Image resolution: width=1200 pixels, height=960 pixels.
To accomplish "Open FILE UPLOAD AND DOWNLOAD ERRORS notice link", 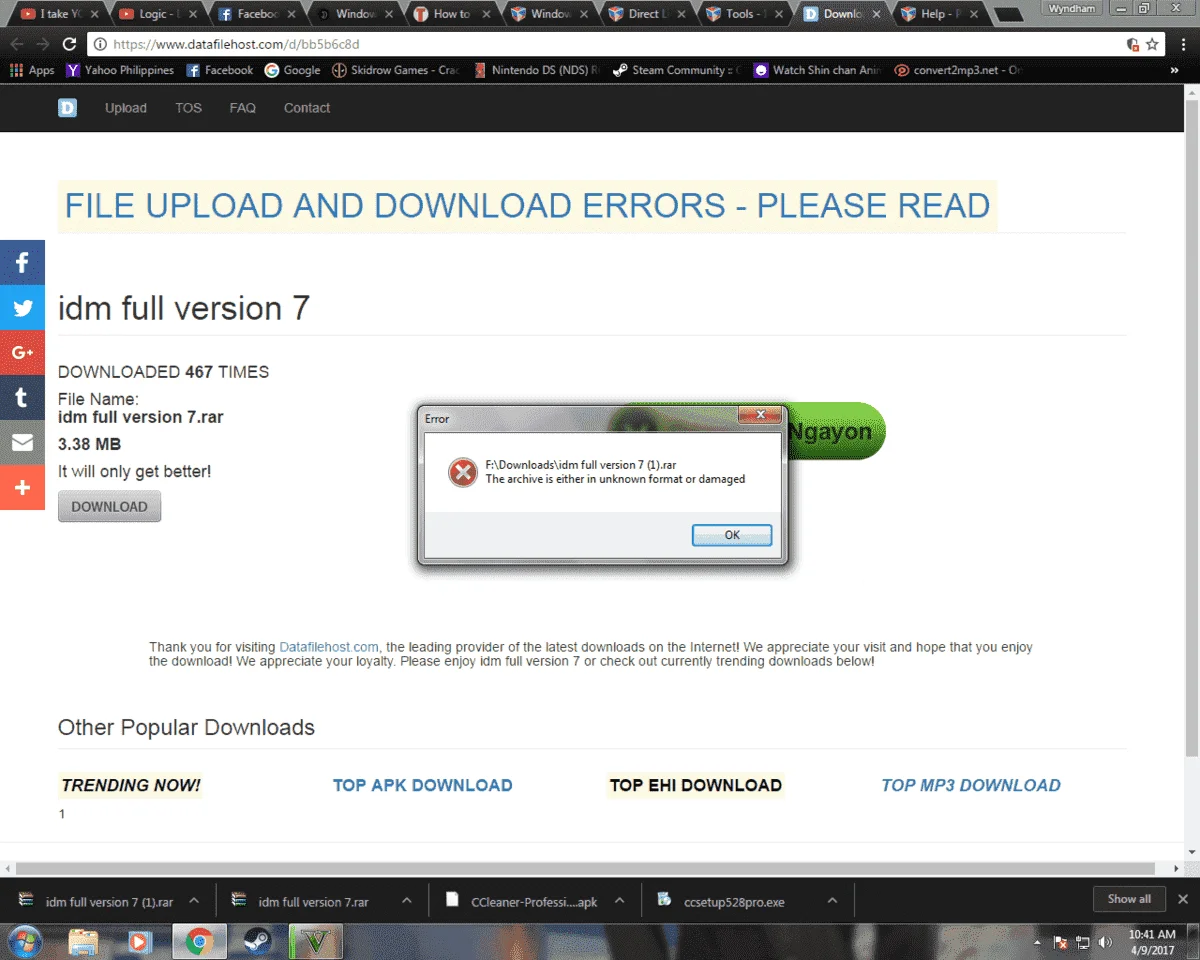I will 527,206.
